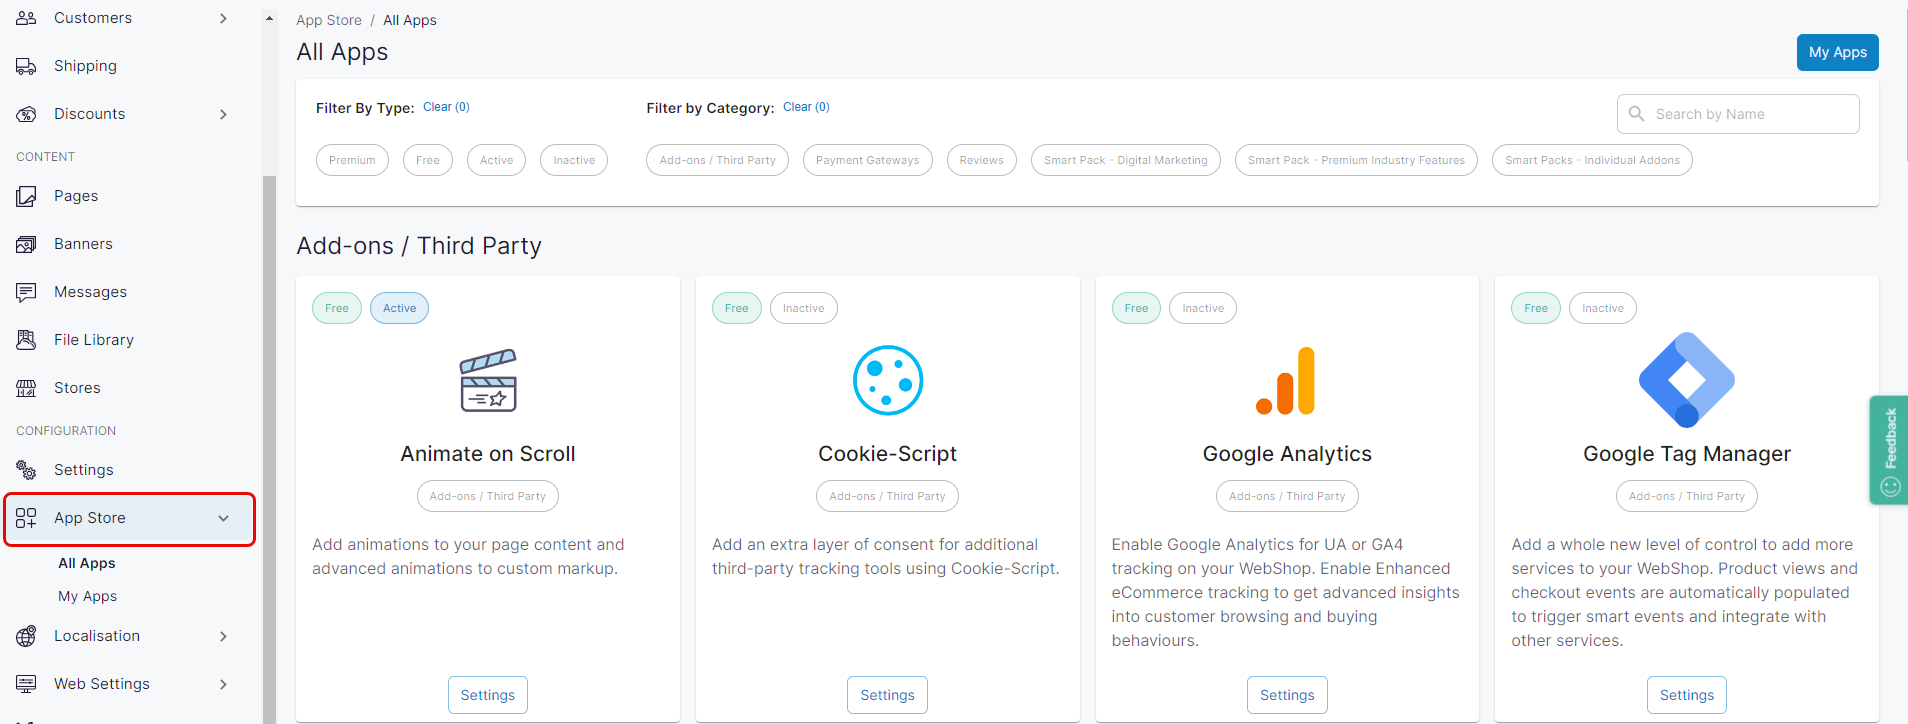Click the Discounts icon in sidebar
This screenshot has height=724, width=1908.
pos(26,114)
